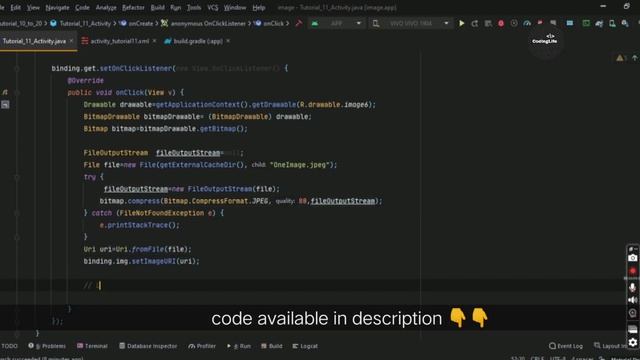Collapse the onClick method fold marker
The image size is (640, 360).
(x=17, y=93)
